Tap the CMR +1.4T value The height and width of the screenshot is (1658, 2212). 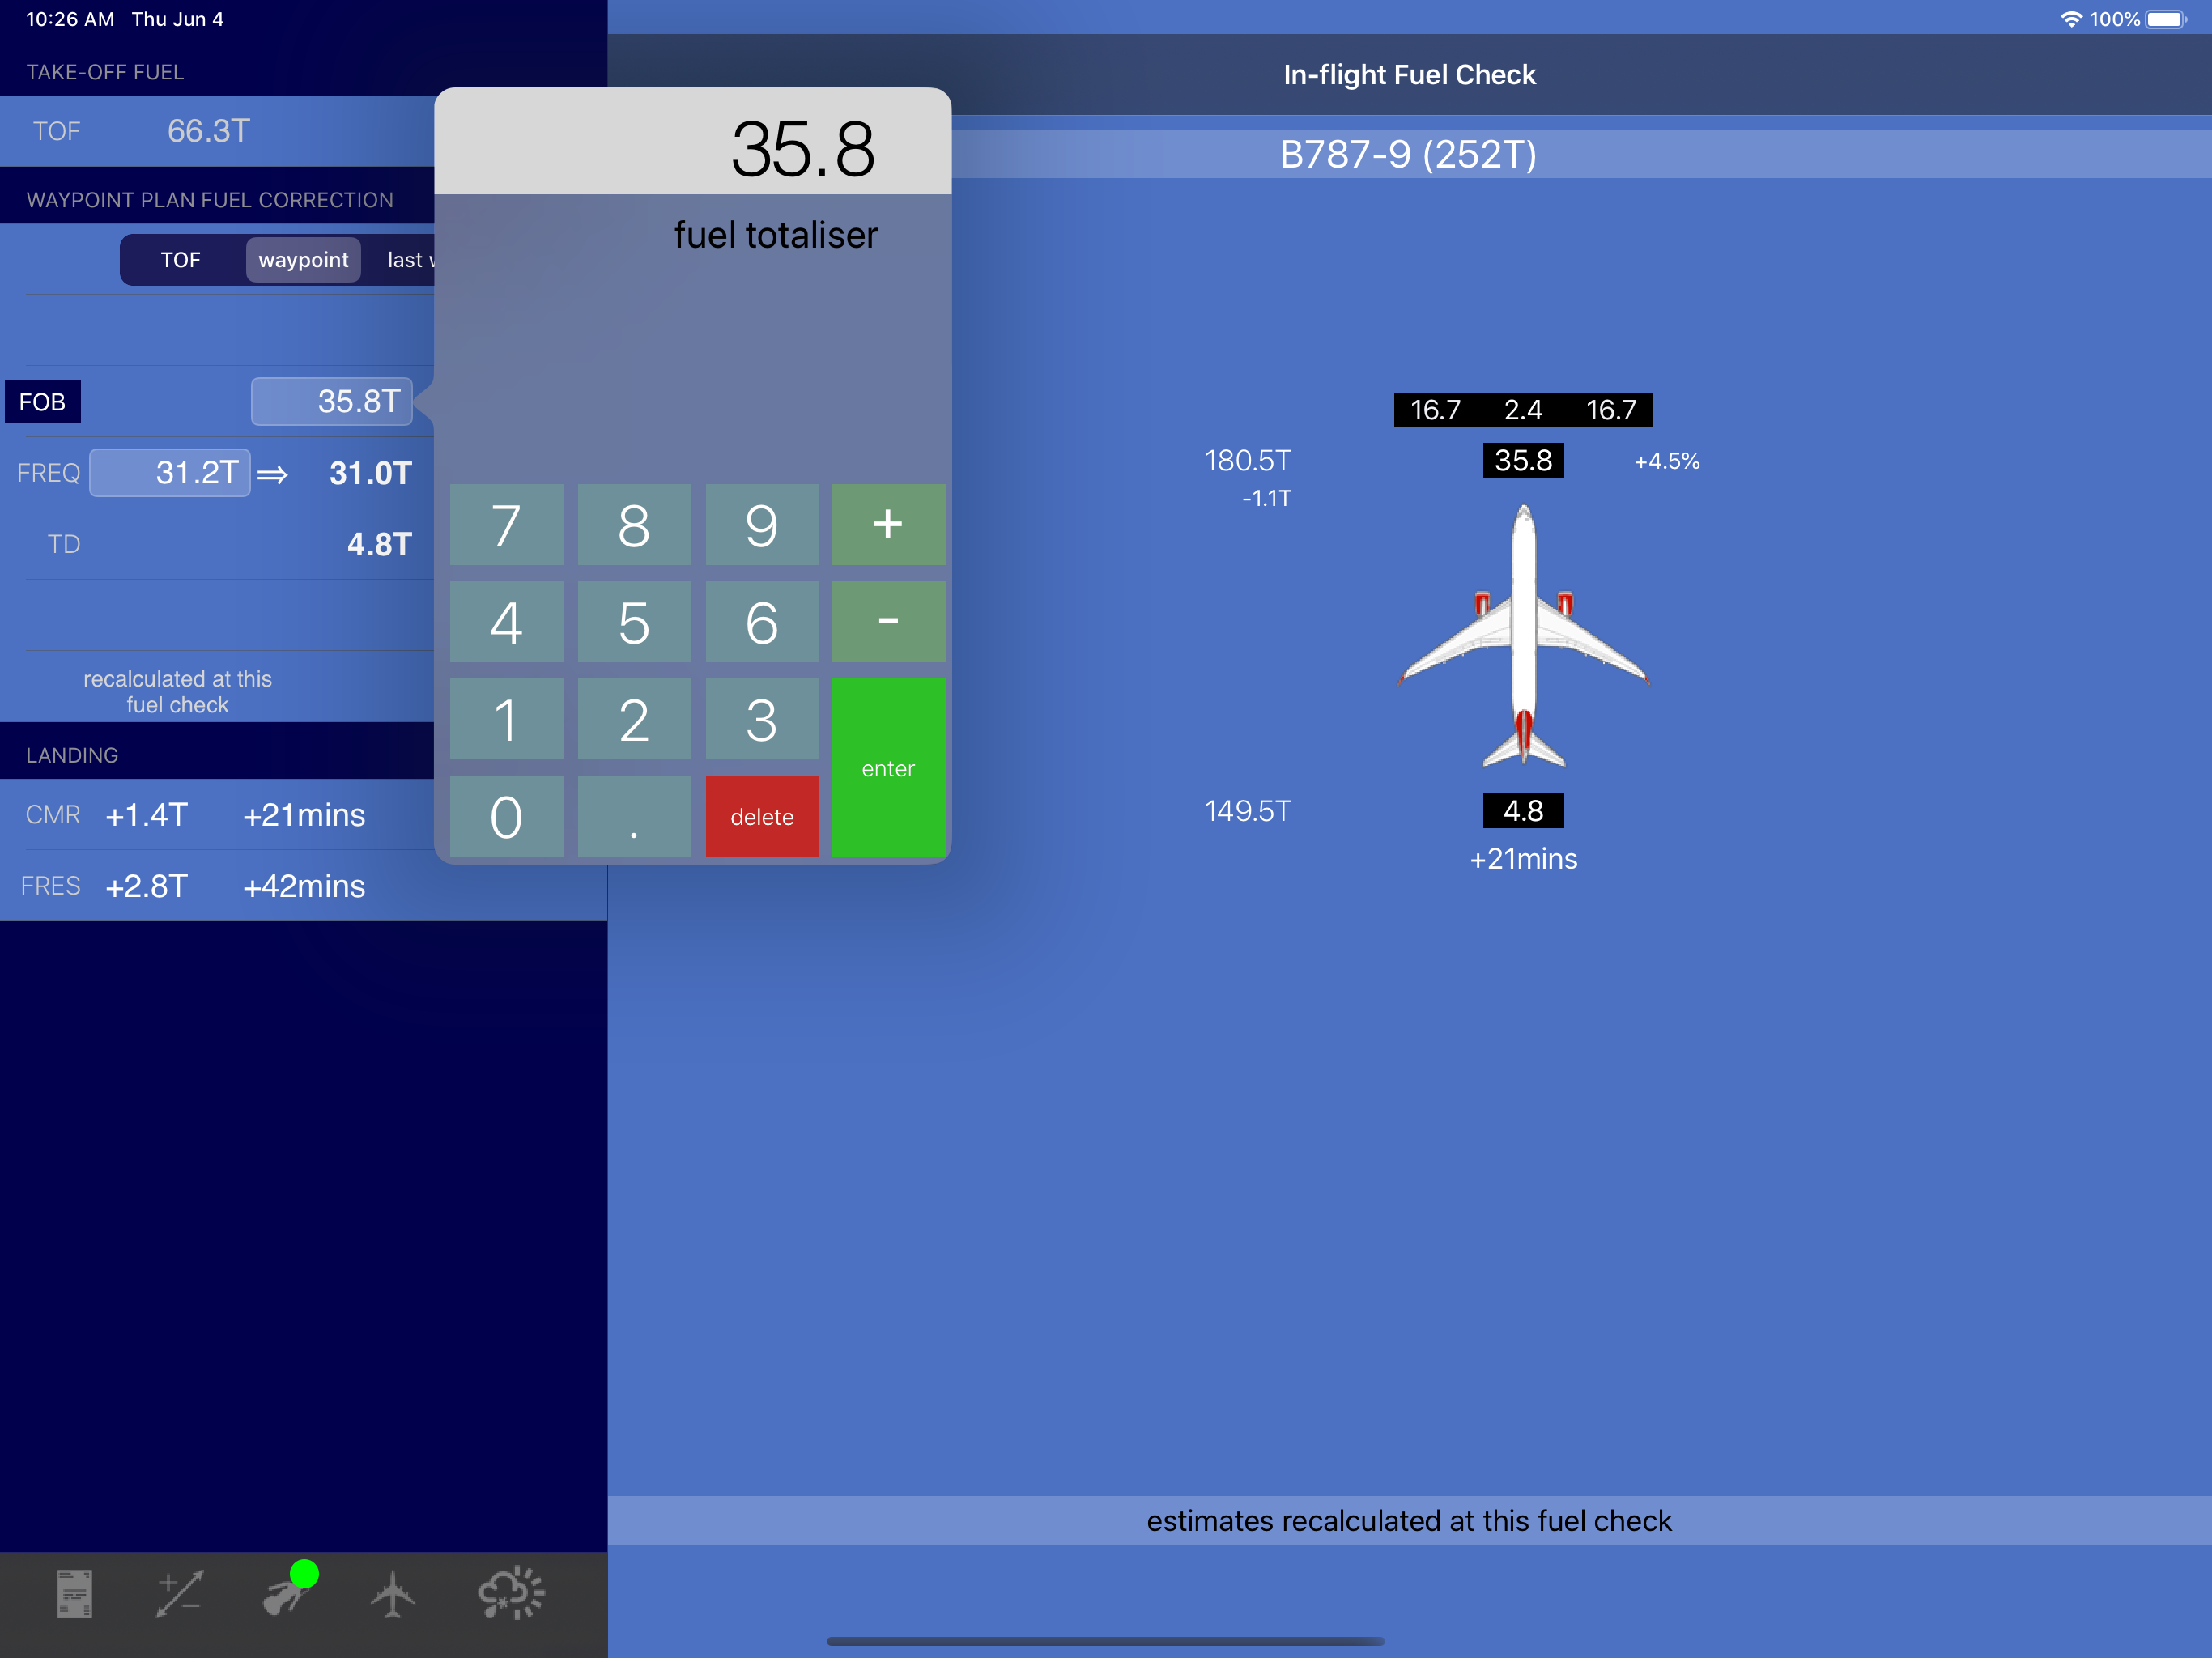(x=146, y=815)
